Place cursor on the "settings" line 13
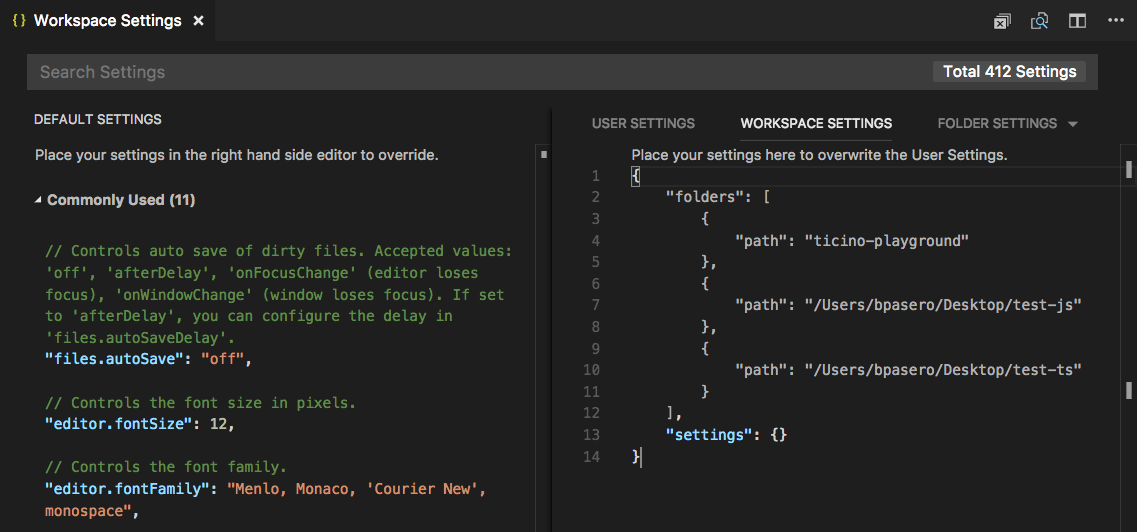The height and width of the screenshot is (532, 1137). click(730, 435)
